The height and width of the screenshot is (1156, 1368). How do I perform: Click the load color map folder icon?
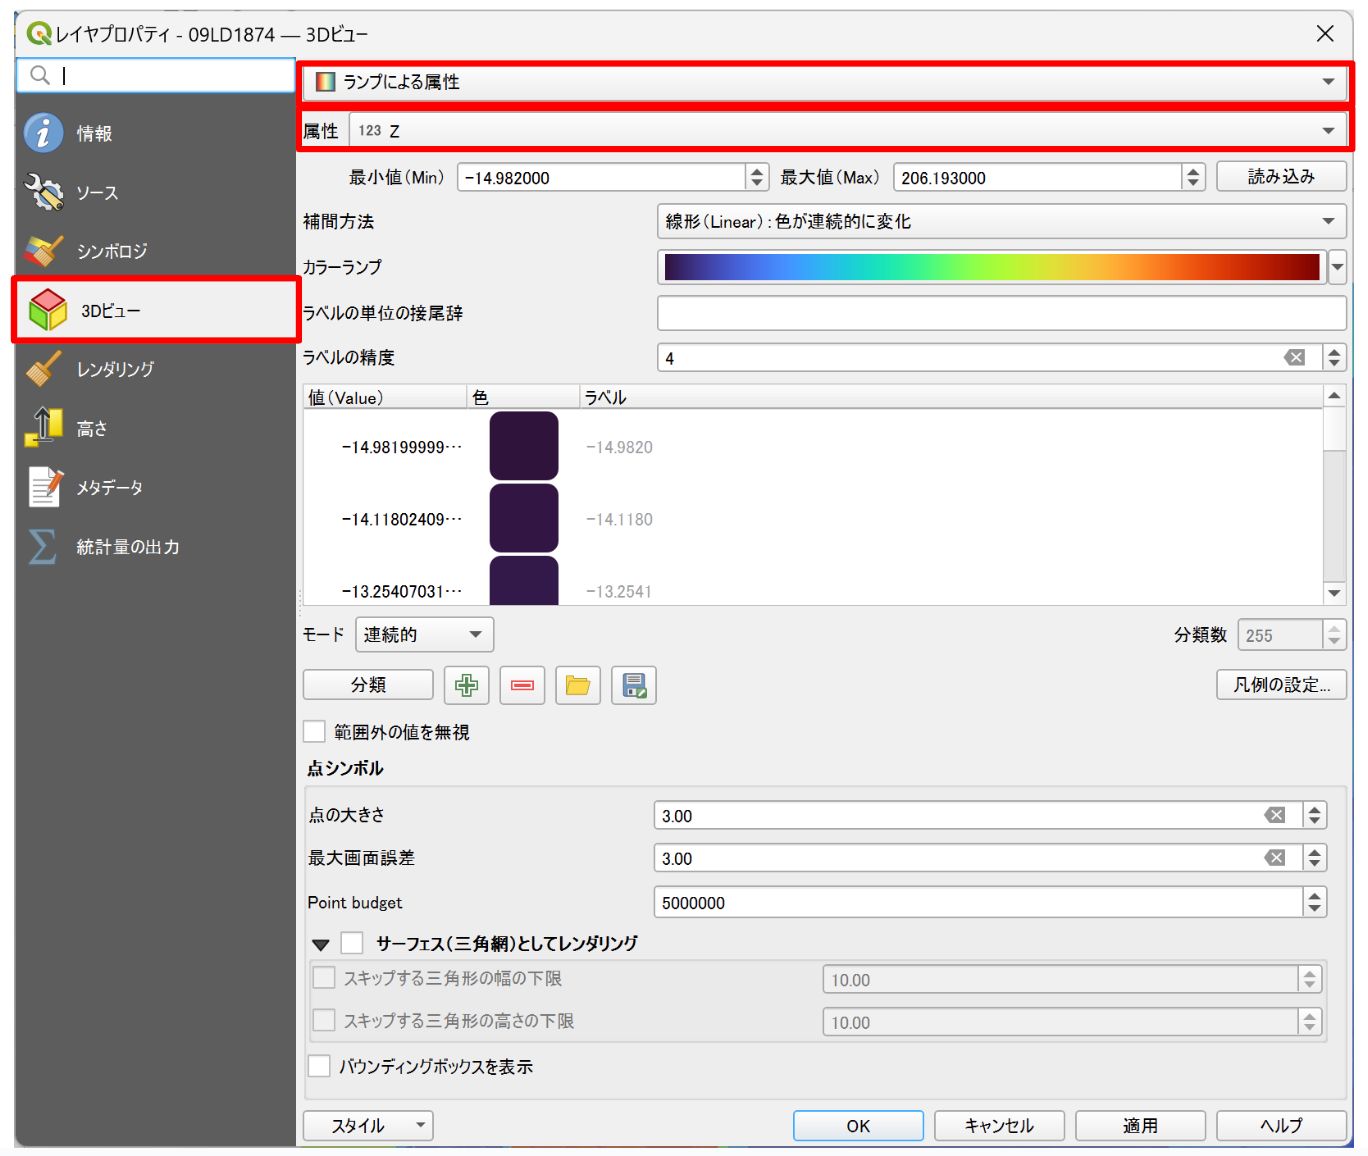tap(578, 685)
